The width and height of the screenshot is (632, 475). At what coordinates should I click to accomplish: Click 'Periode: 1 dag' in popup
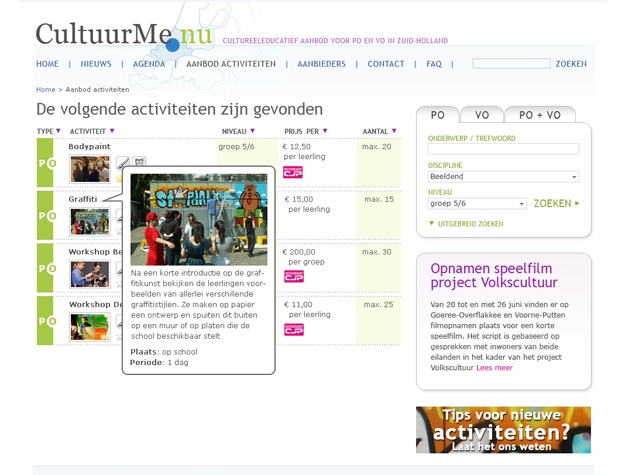(159, 362)
